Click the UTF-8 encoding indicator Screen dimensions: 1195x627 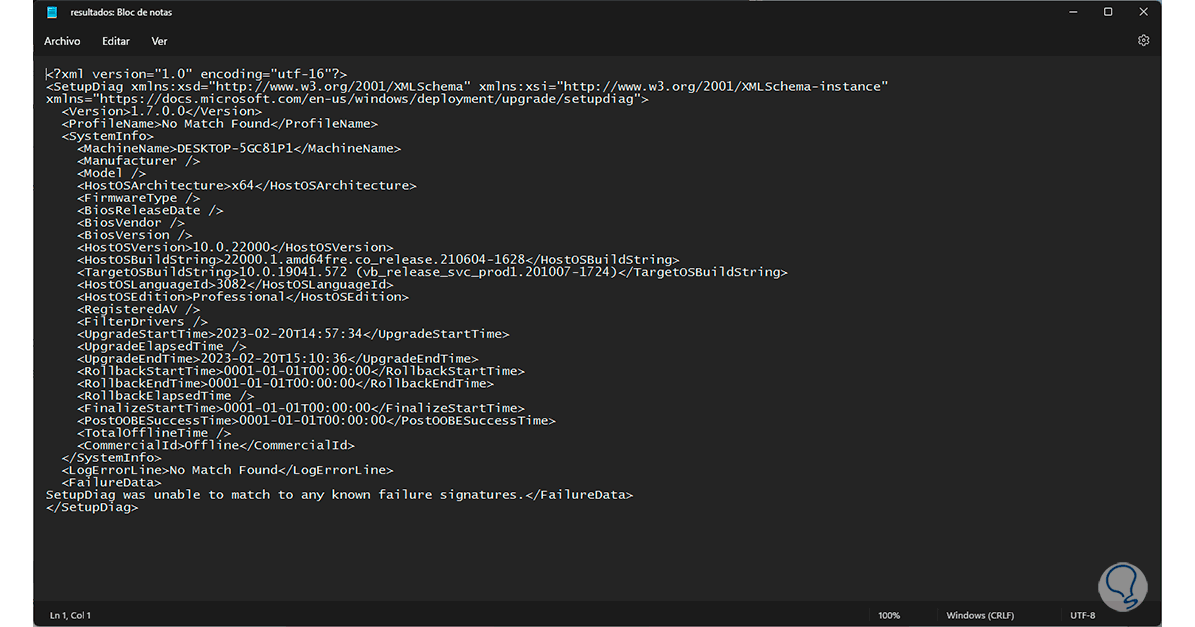point(1082,615)
